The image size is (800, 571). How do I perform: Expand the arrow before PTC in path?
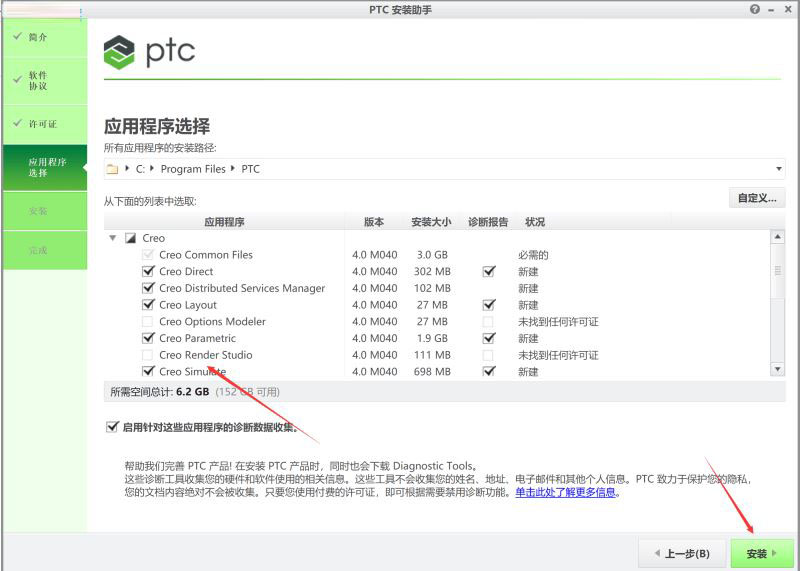[233, 168]
